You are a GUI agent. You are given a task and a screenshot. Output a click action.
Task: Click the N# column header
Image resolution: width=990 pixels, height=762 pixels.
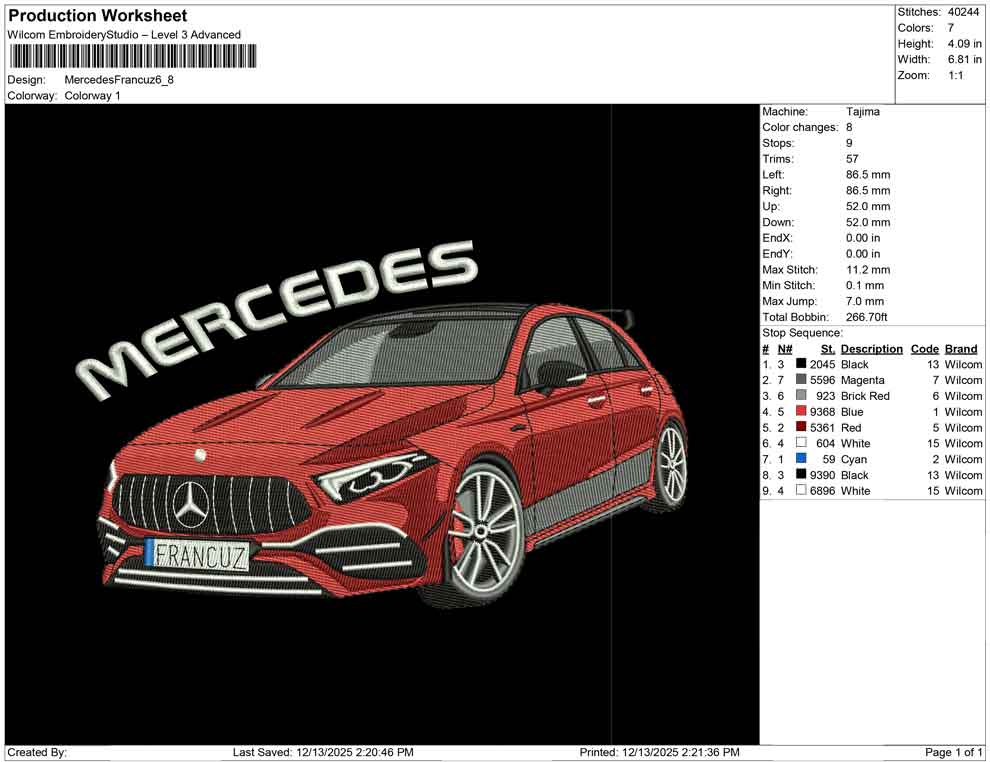[783, 348]
